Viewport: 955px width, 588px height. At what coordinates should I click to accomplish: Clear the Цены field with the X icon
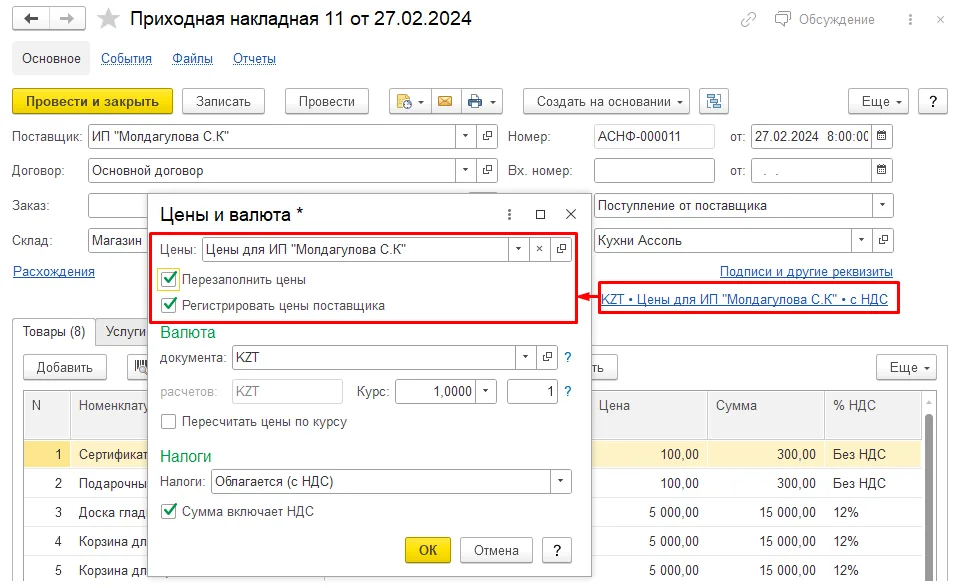[x=540, y=249]
